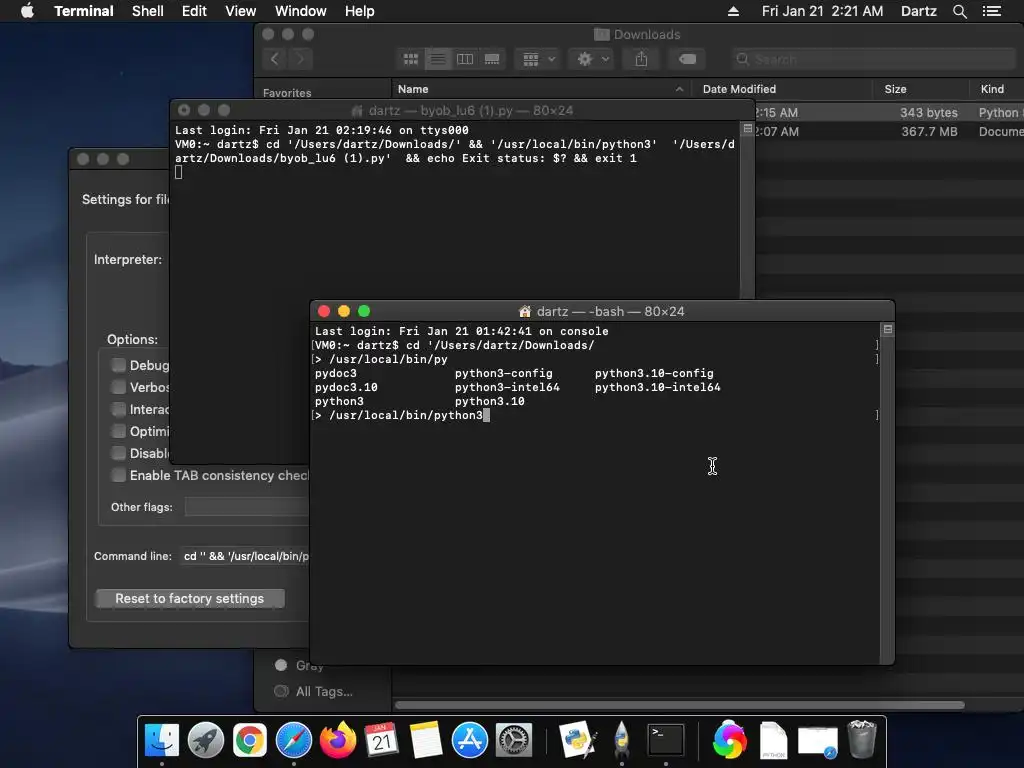Enable the Verbose option checkbox
This screenshot has height=768, width=1024.
tap(118, 387)
